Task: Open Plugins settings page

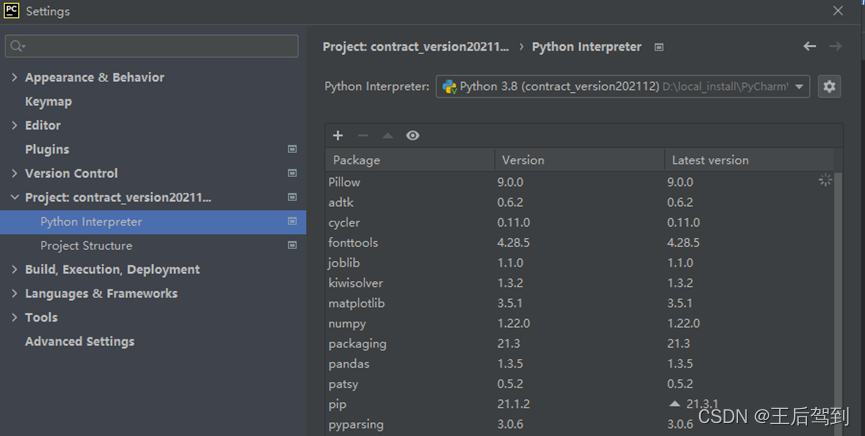Action: 47,150
